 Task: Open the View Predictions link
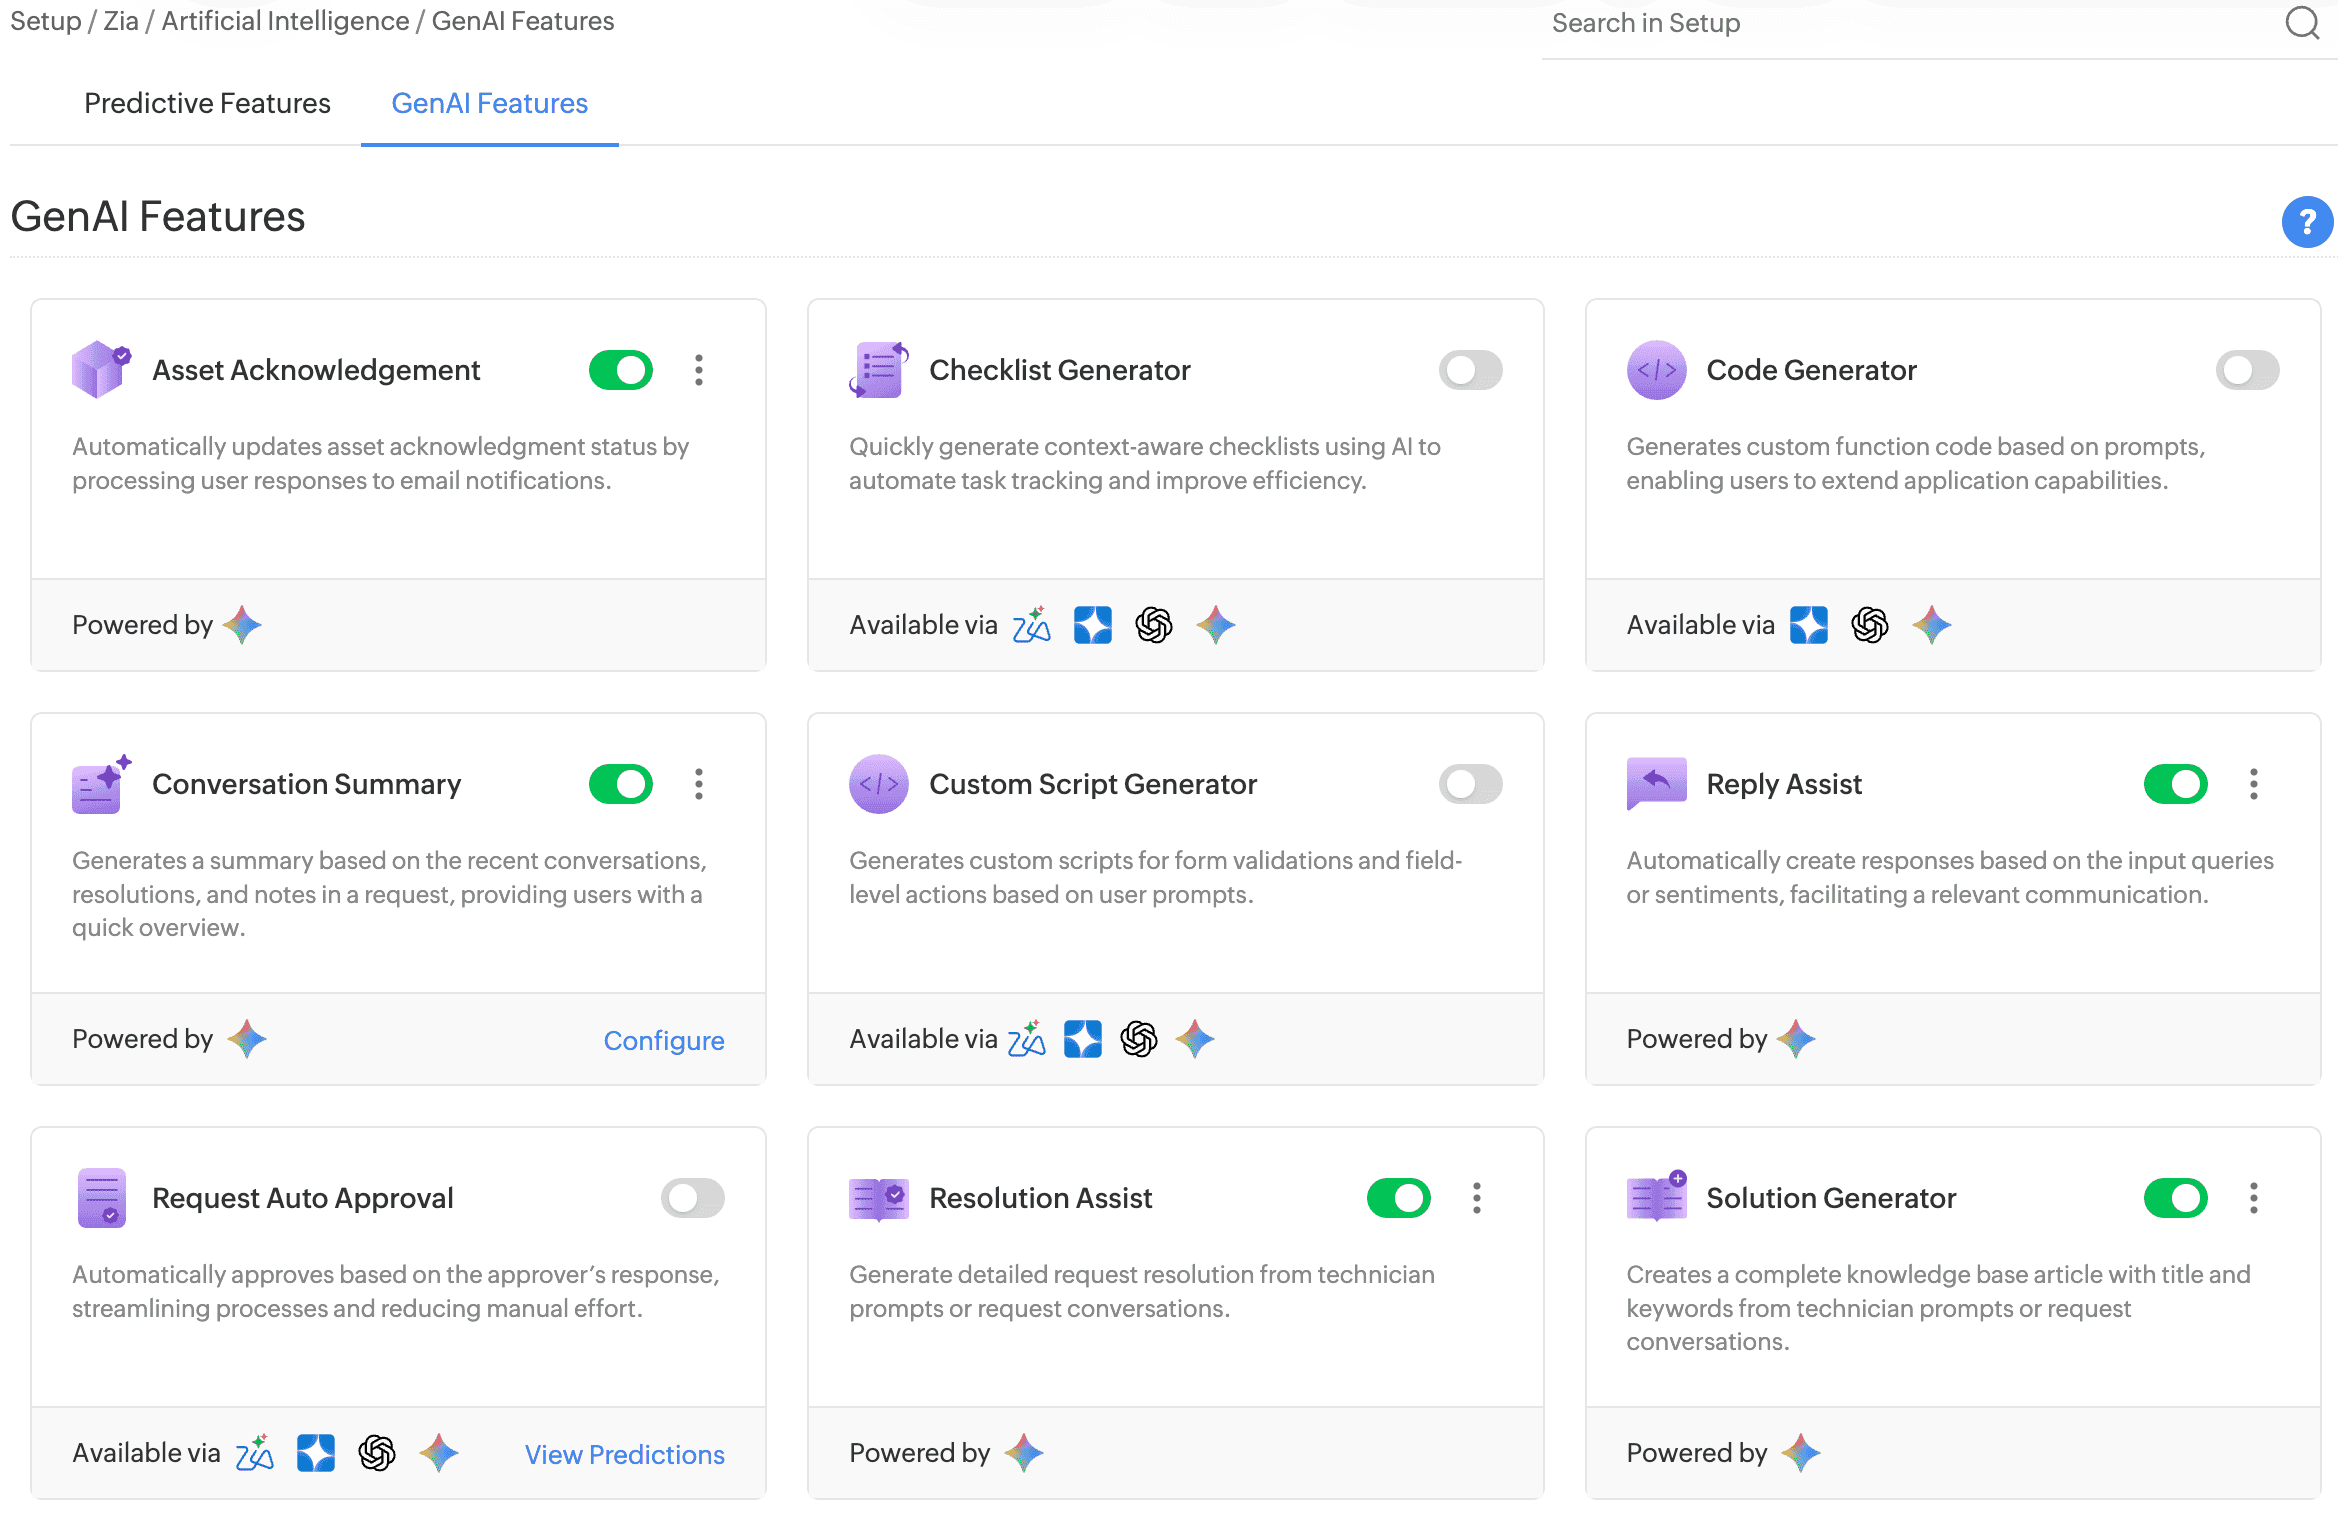pos(624,1454)
